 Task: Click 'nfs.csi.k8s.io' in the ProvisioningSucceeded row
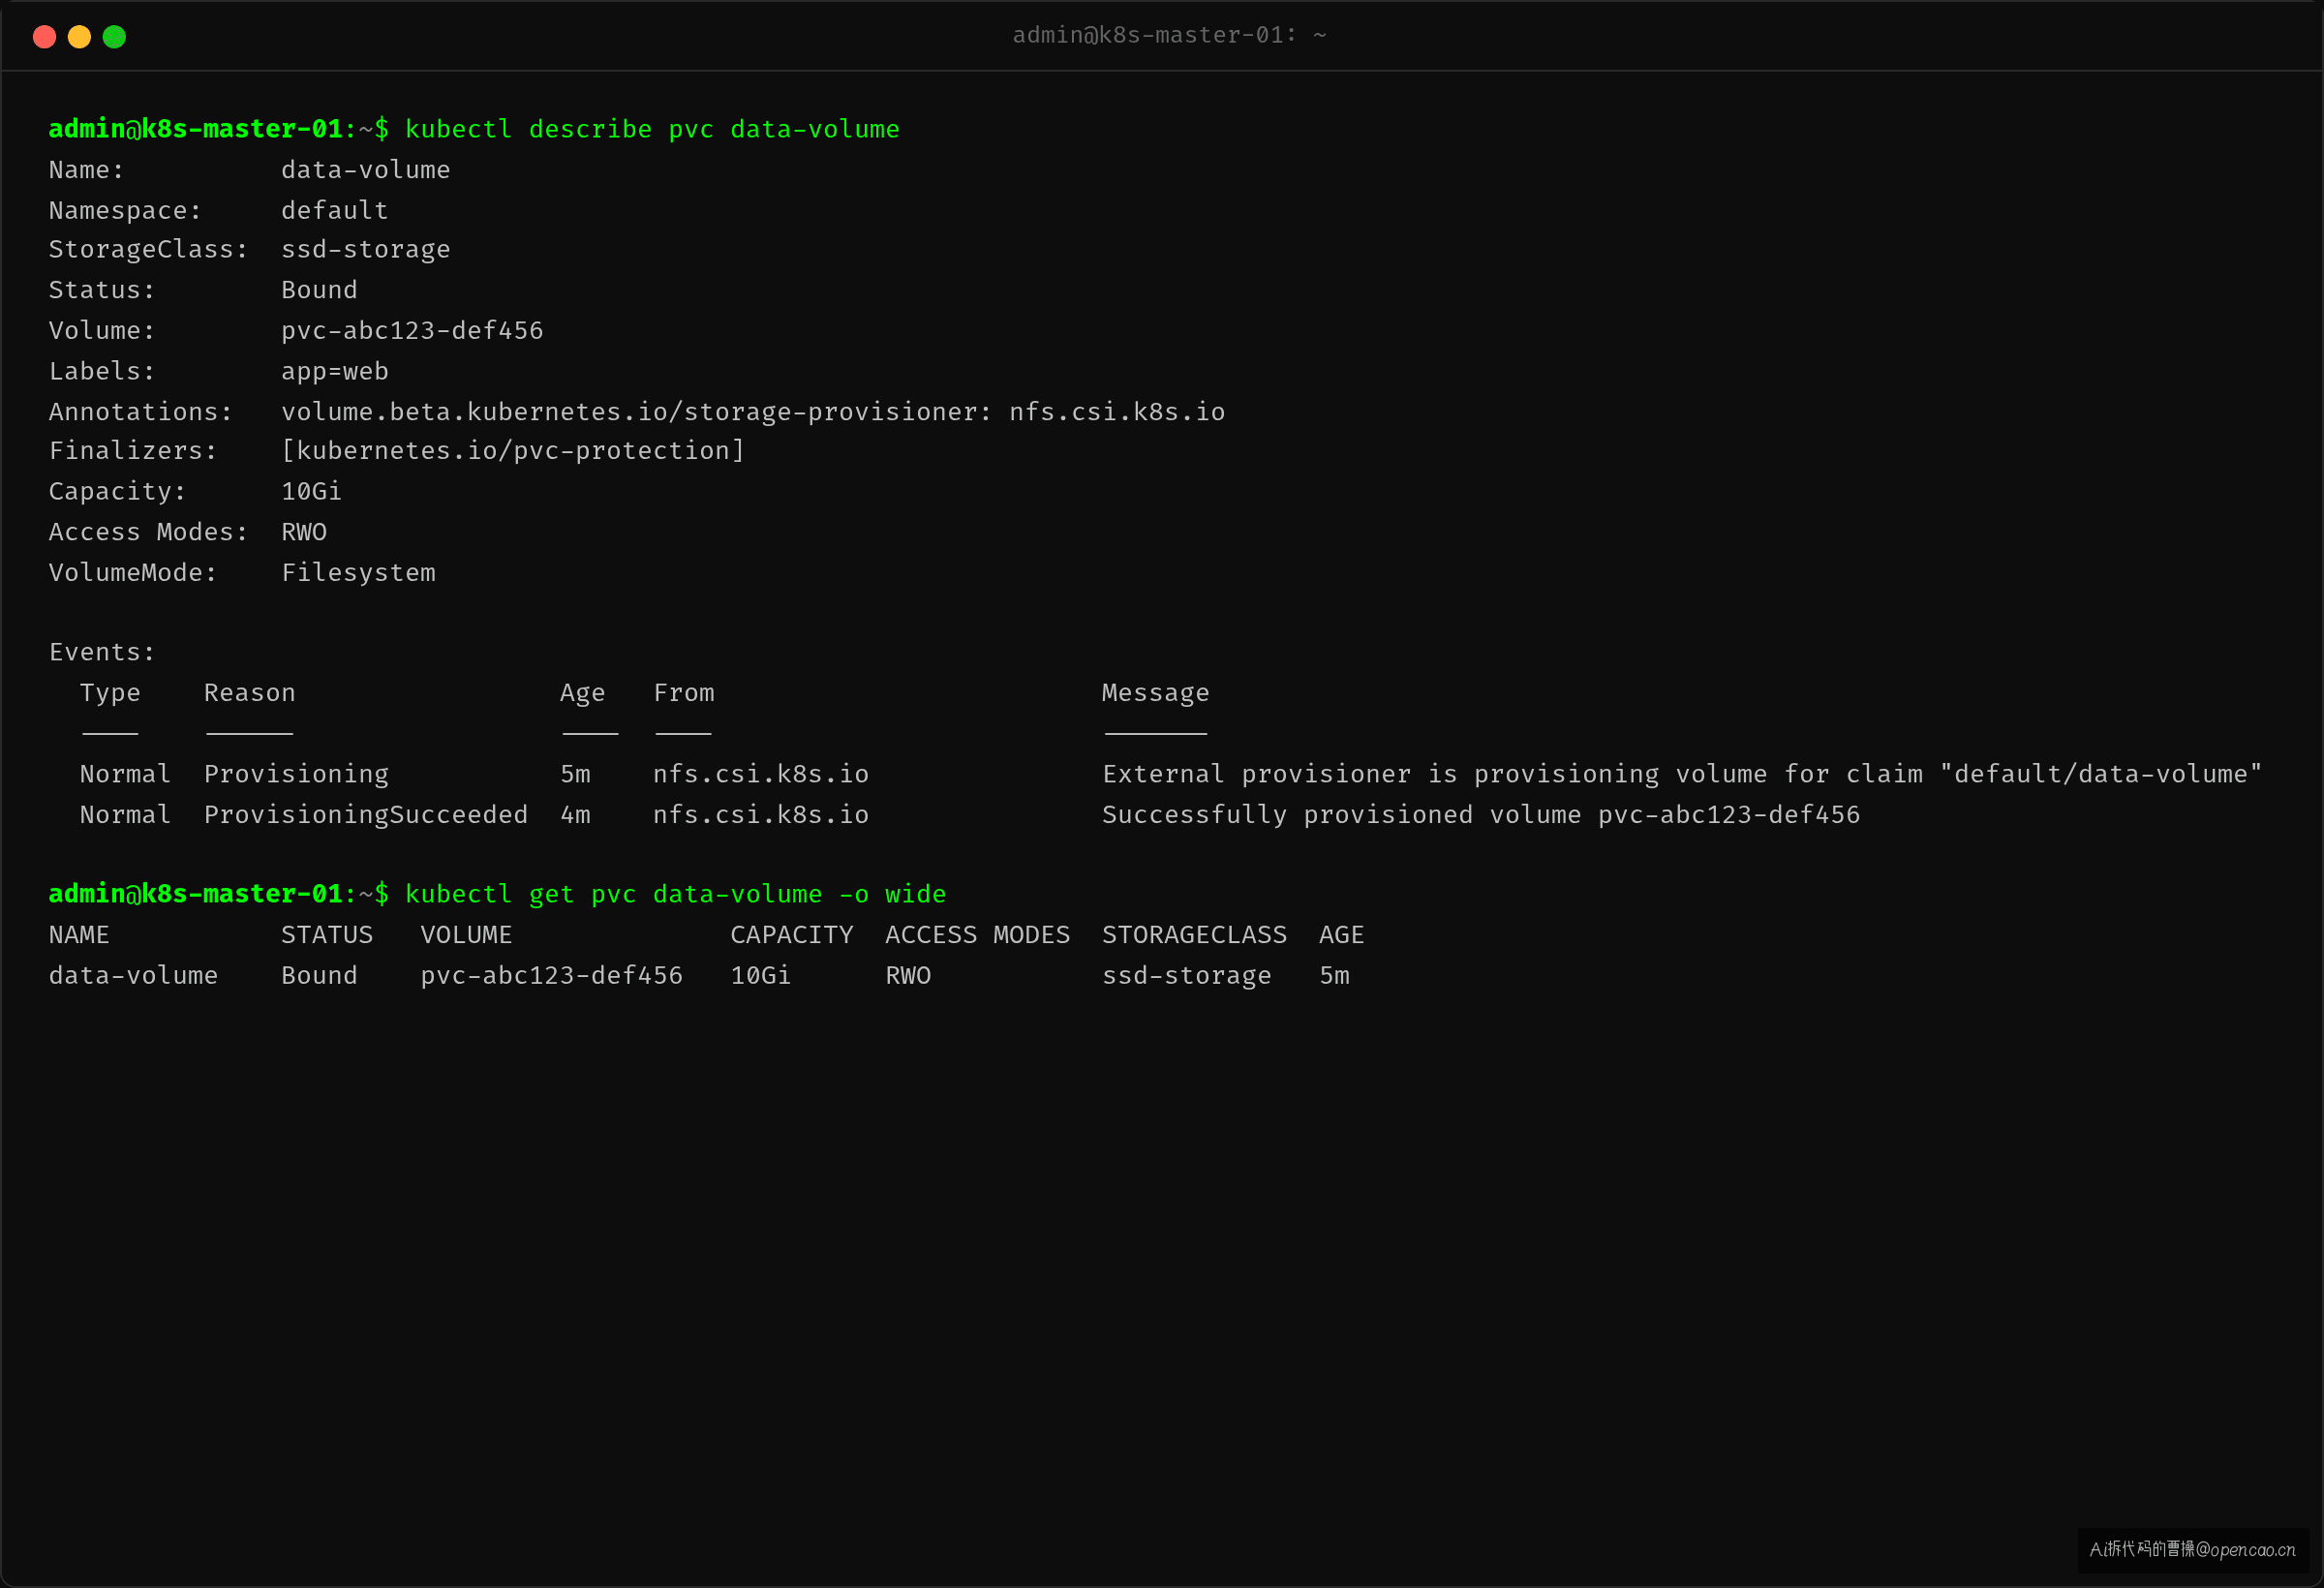760,815
